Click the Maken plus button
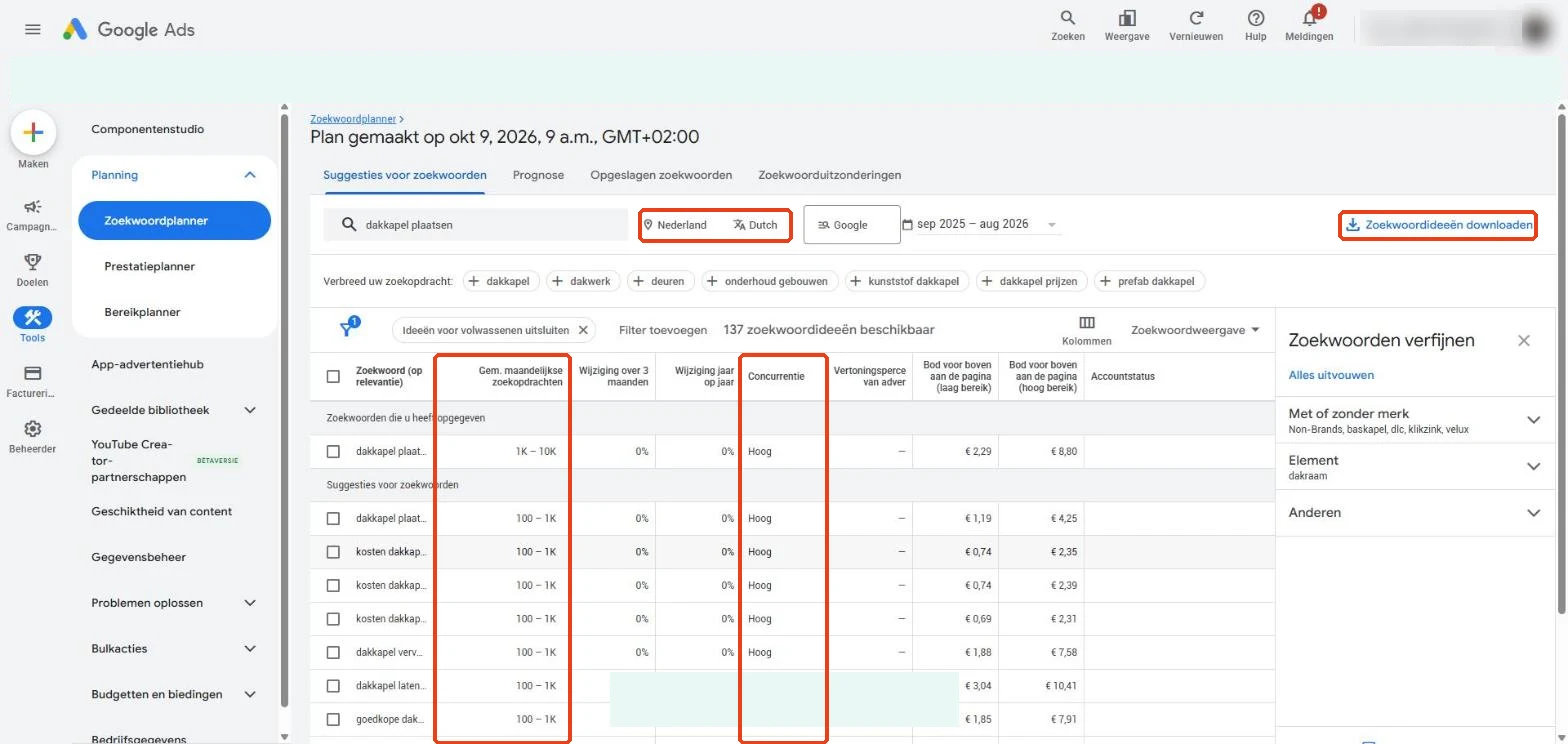Image resolution: width=1568 pixels, height=744 pixels. pos(33,131)
